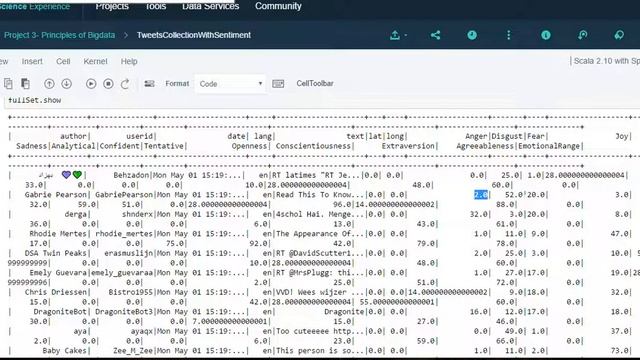Image resolution: width=640 pixels, height=360 pixels.
Task: Click the 'Agreeableness' column header
Action: point(485,146)
